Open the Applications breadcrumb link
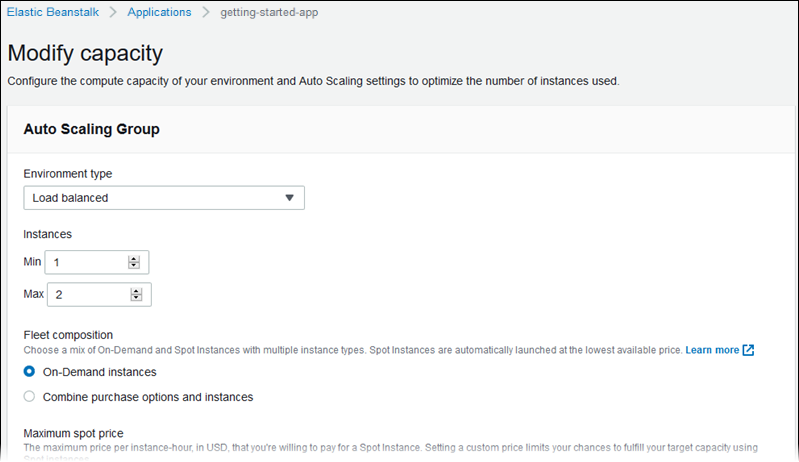Screen dimensions: 799x462 coord(160,13)
